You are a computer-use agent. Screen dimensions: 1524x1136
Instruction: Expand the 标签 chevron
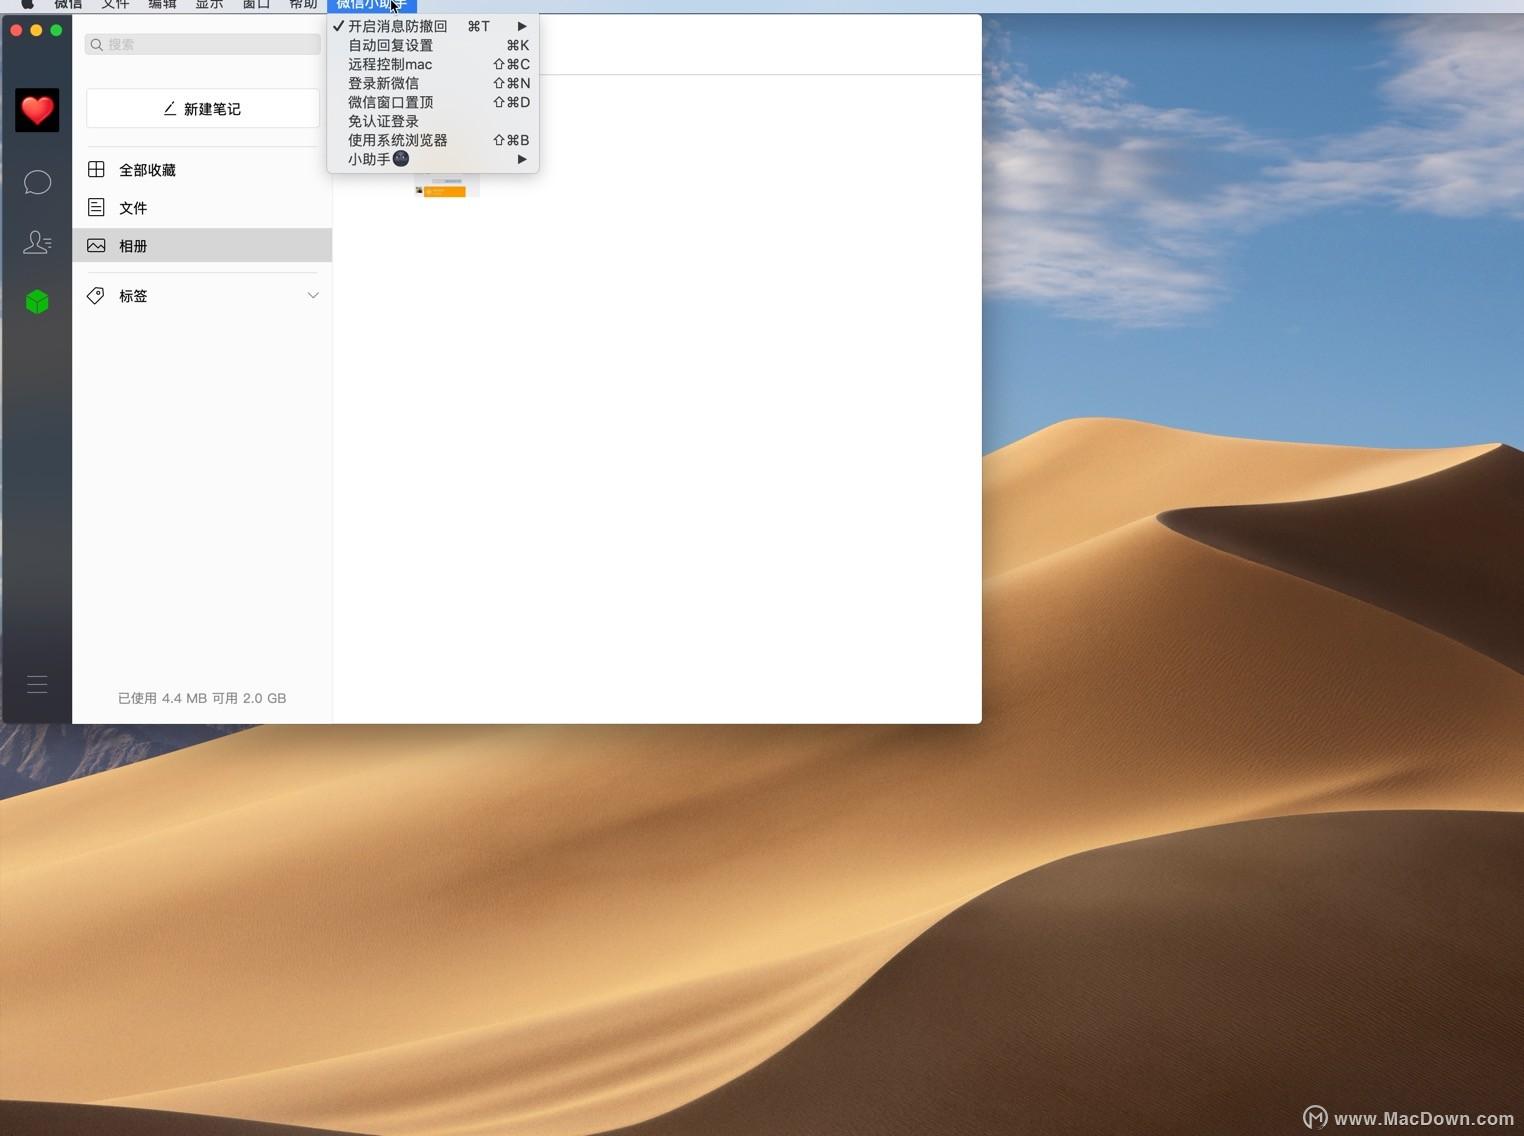pos(313,295)
